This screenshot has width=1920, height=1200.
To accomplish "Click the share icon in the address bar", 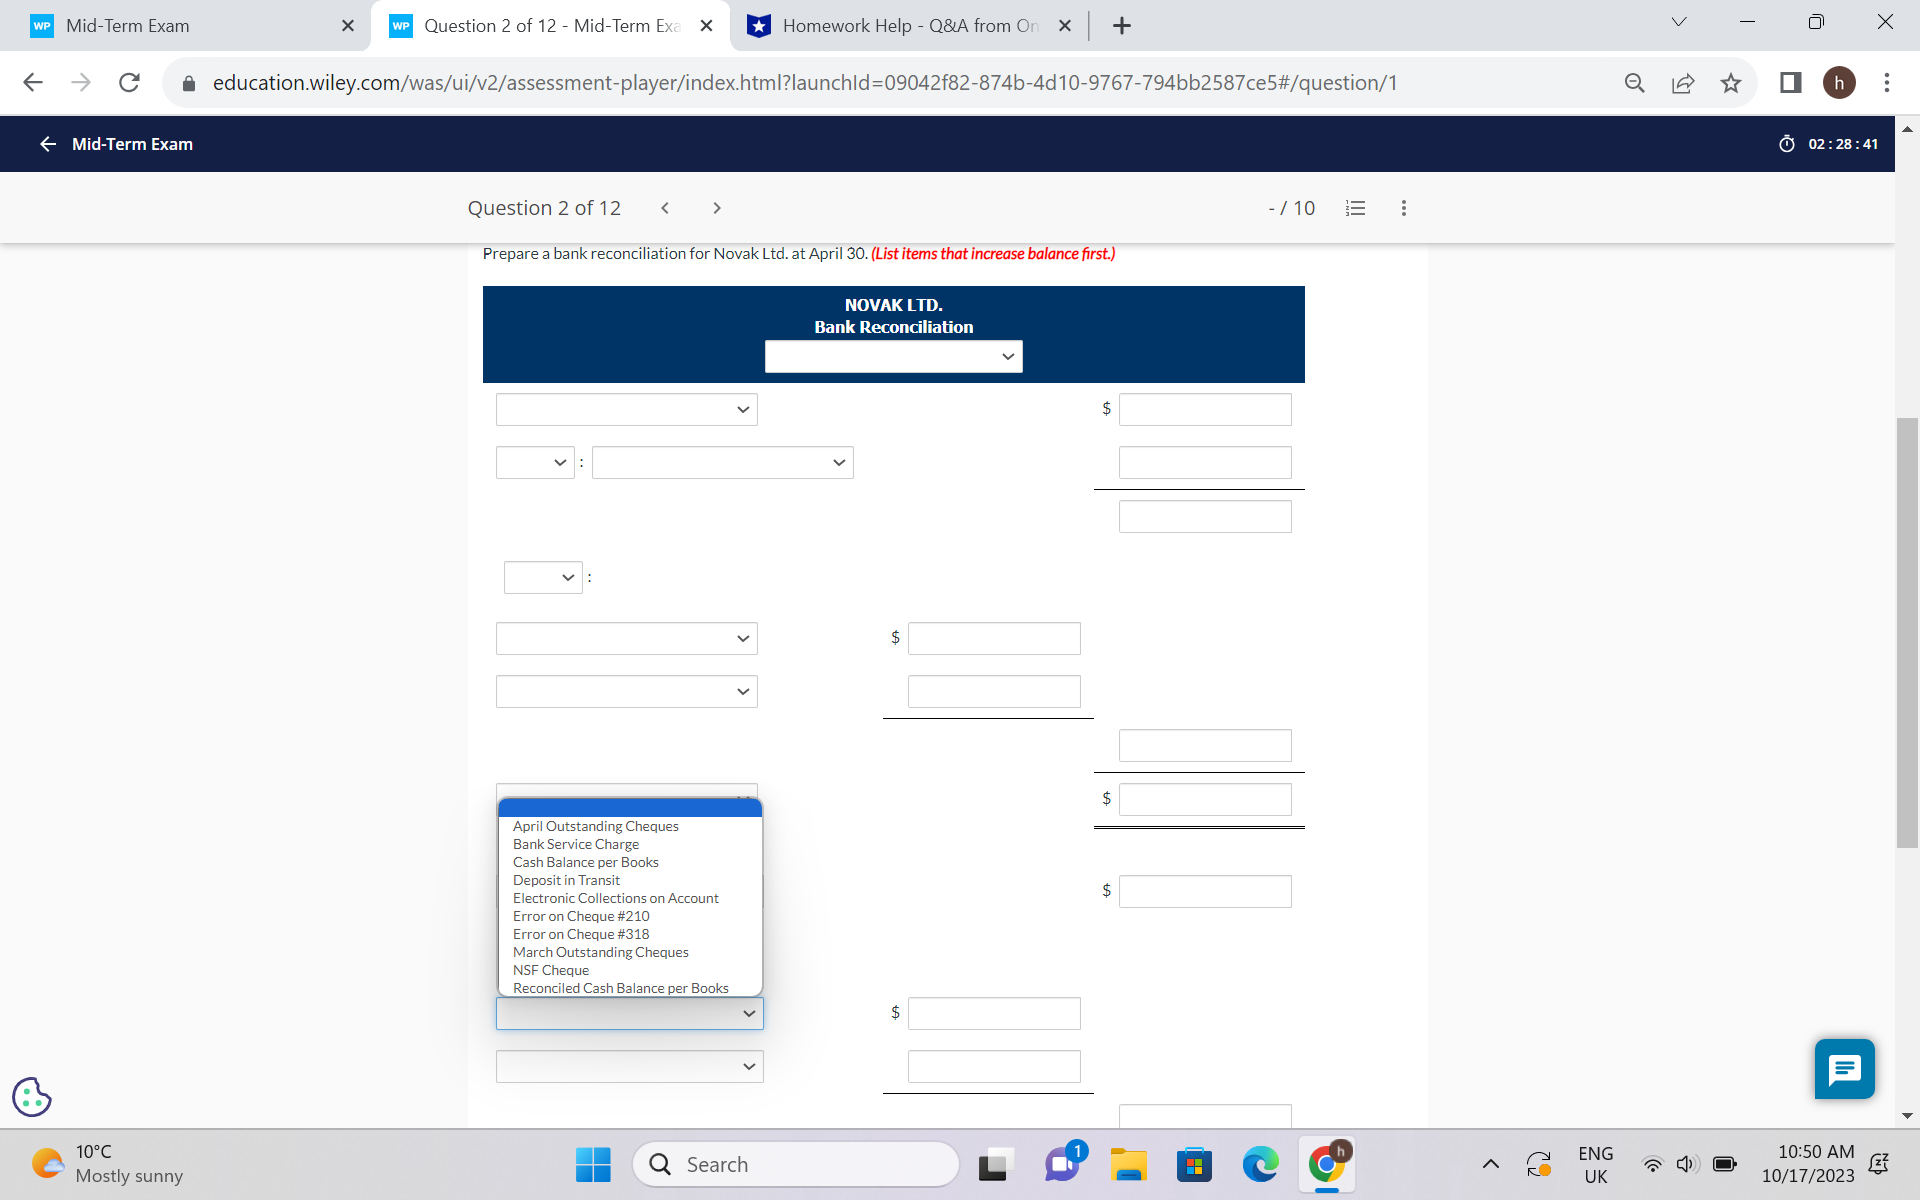I will pos(1684,83).
